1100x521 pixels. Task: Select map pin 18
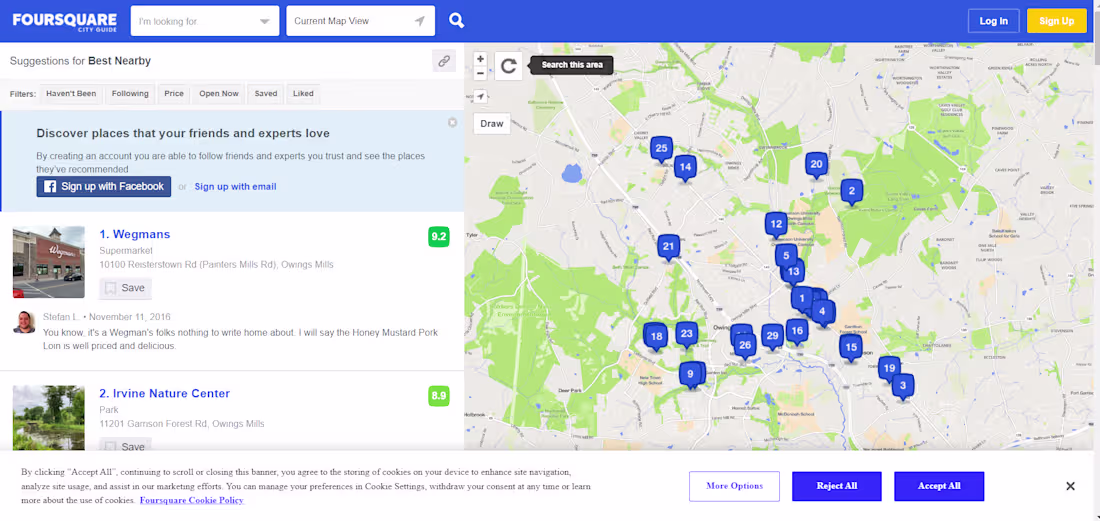coord(657,337)
